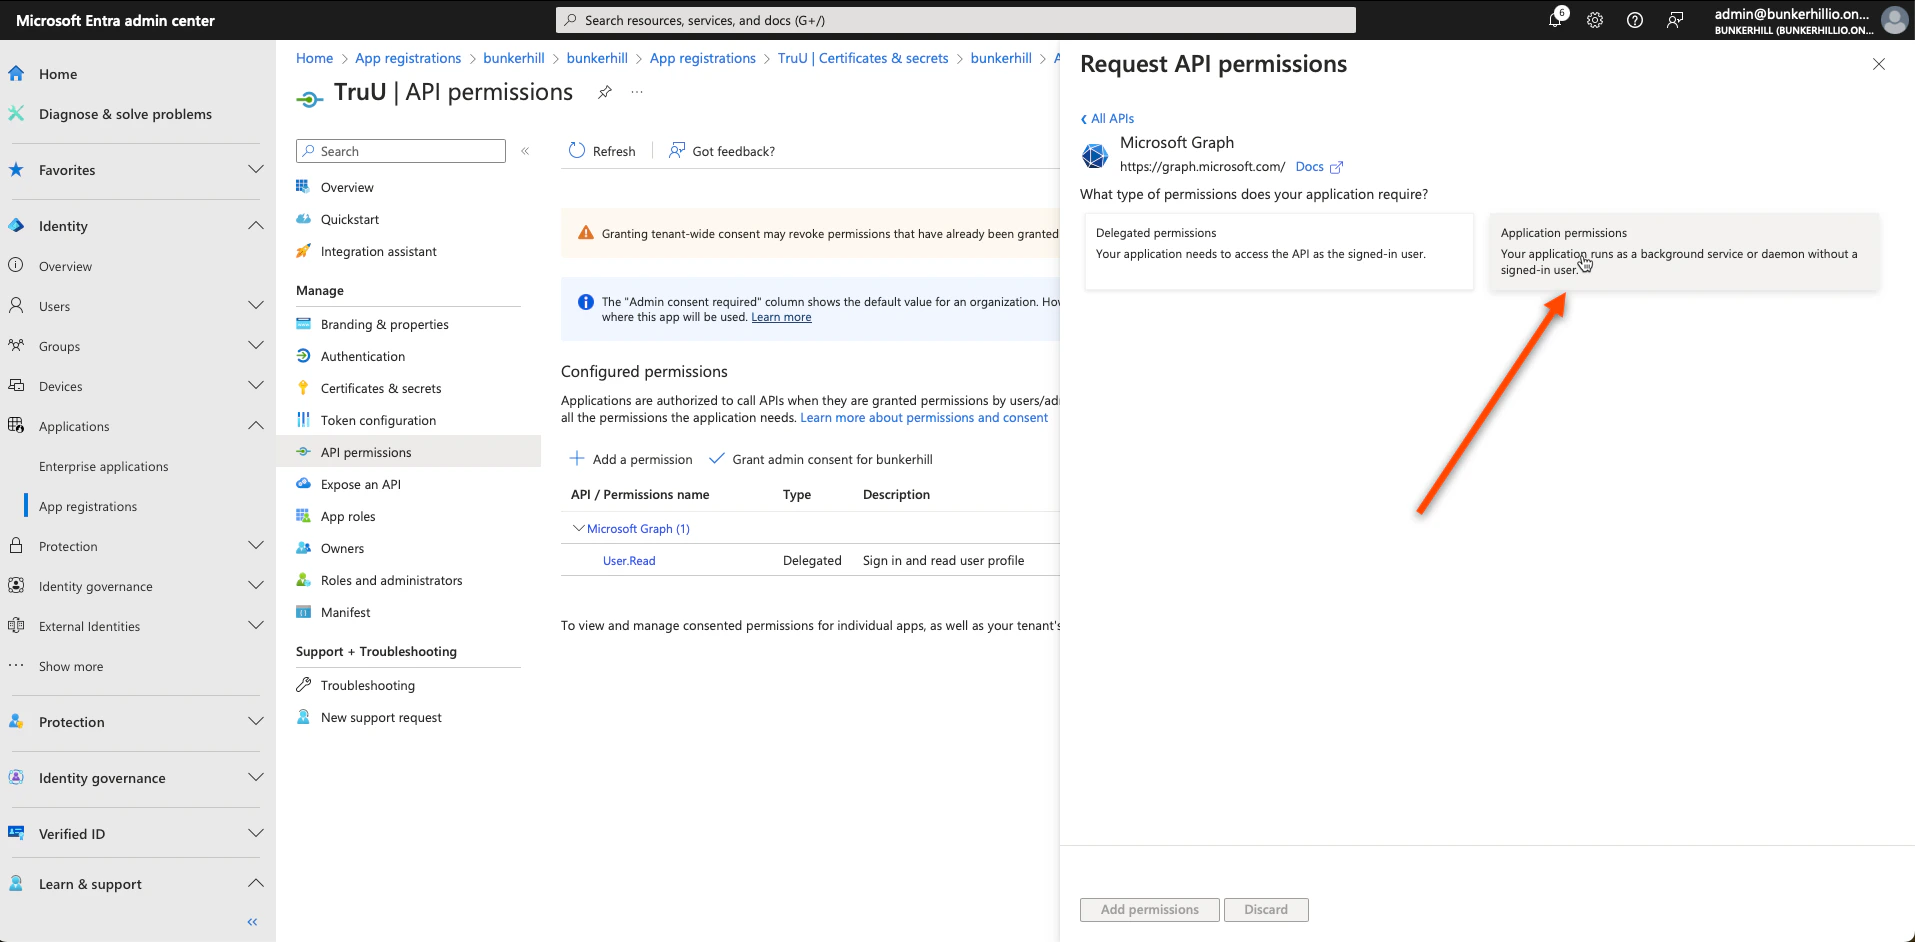Viewport: 1915px width, 942px height.
Task: Click the Token configuration bars icon
Action: [x=303, y=420]
